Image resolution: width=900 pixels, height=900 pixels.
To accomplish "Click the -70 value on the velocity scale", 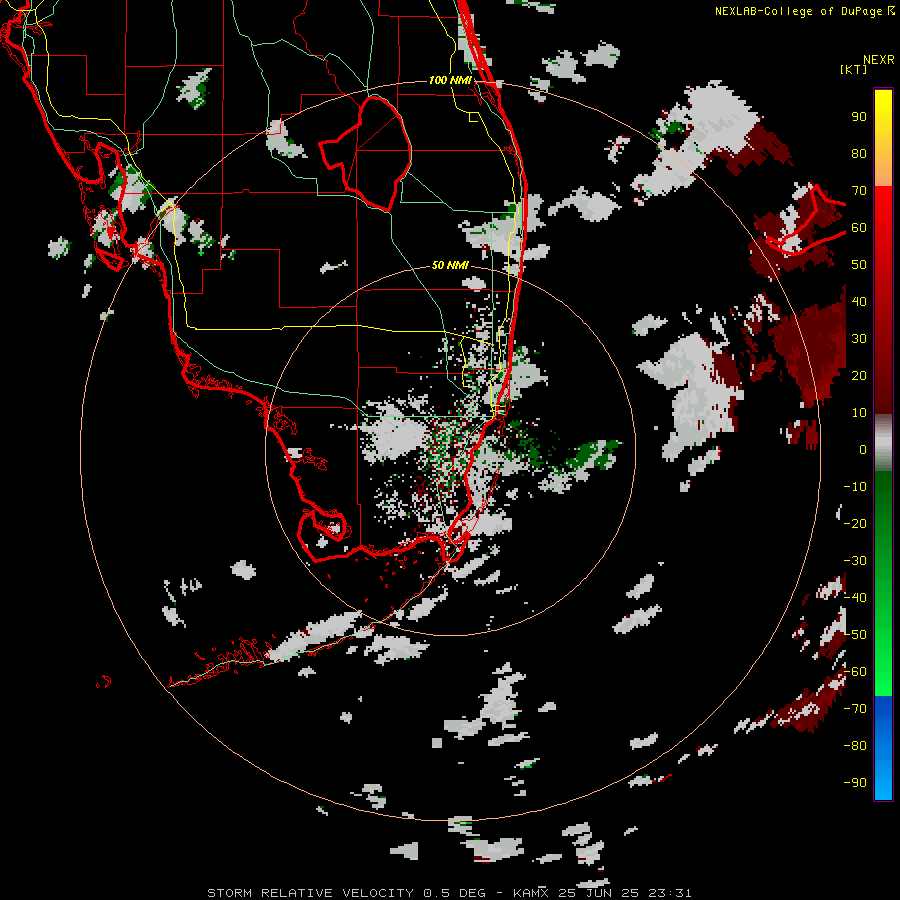I will coord(855,709).
